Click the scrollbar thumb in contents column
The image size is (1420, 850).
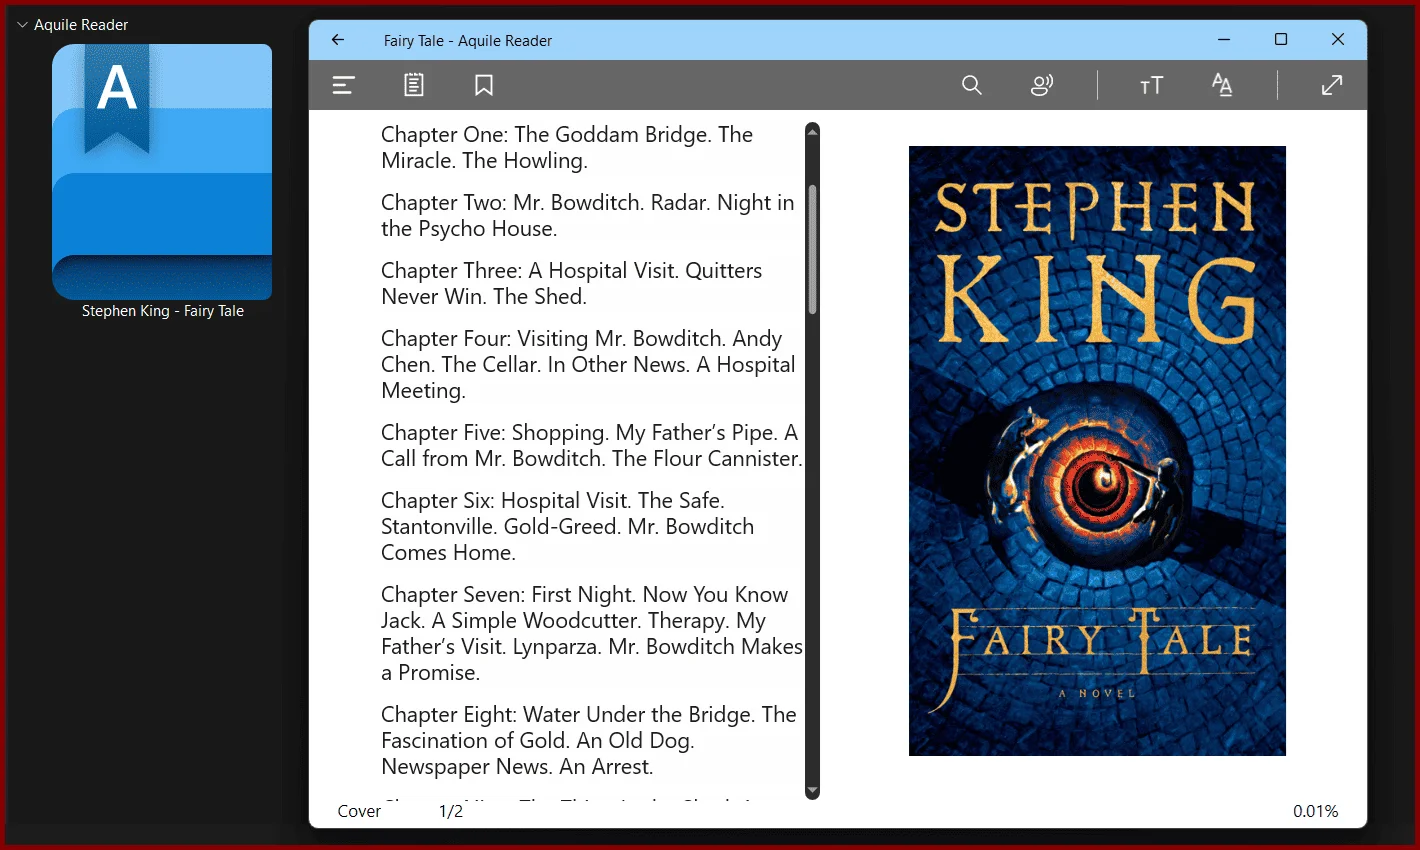coord(813,250)
